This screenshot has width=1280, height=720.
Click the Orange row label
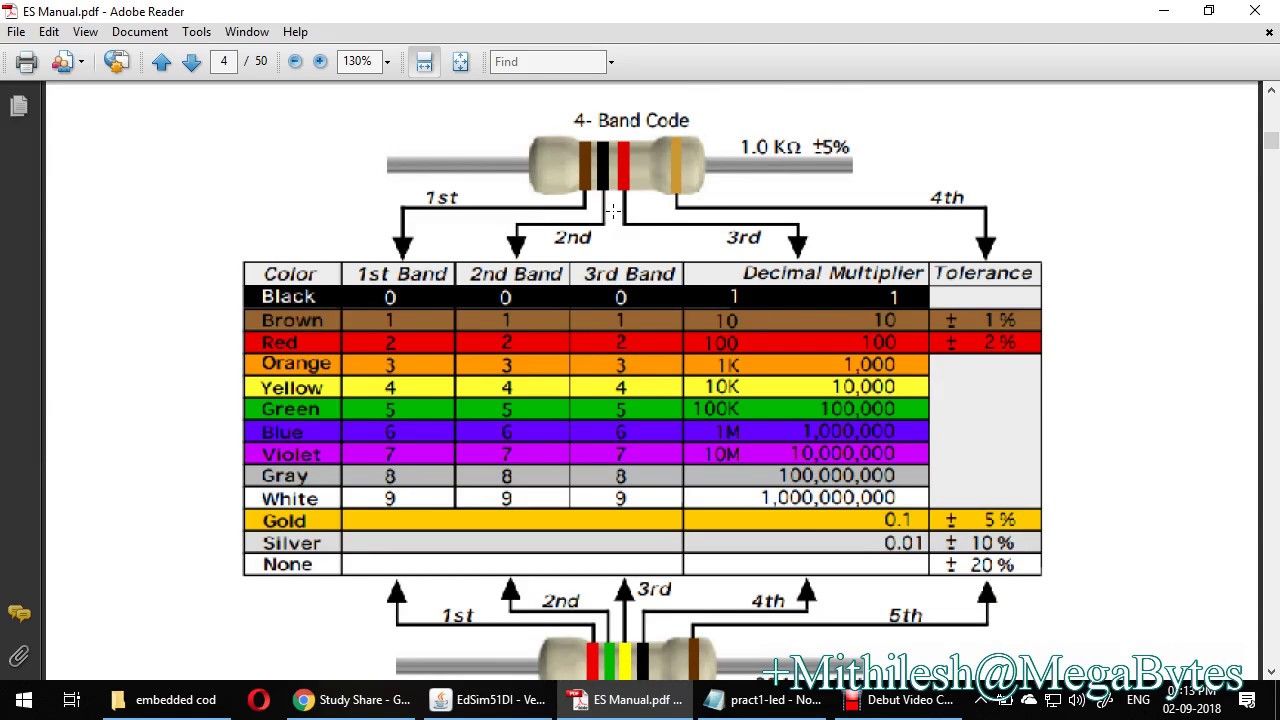click(296, 364)
